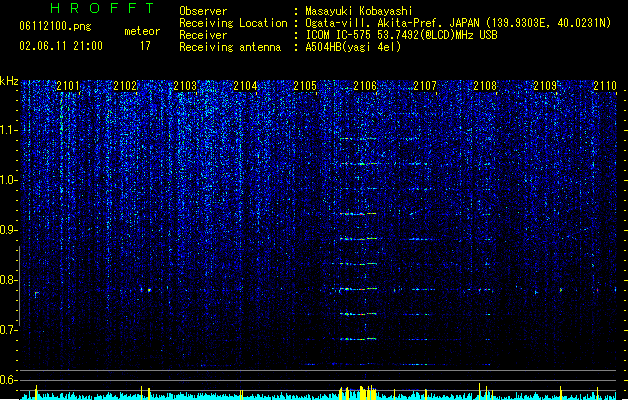Click the 2103 time marker
Viewport: 629px width, 400px height.
pos(185,86)
